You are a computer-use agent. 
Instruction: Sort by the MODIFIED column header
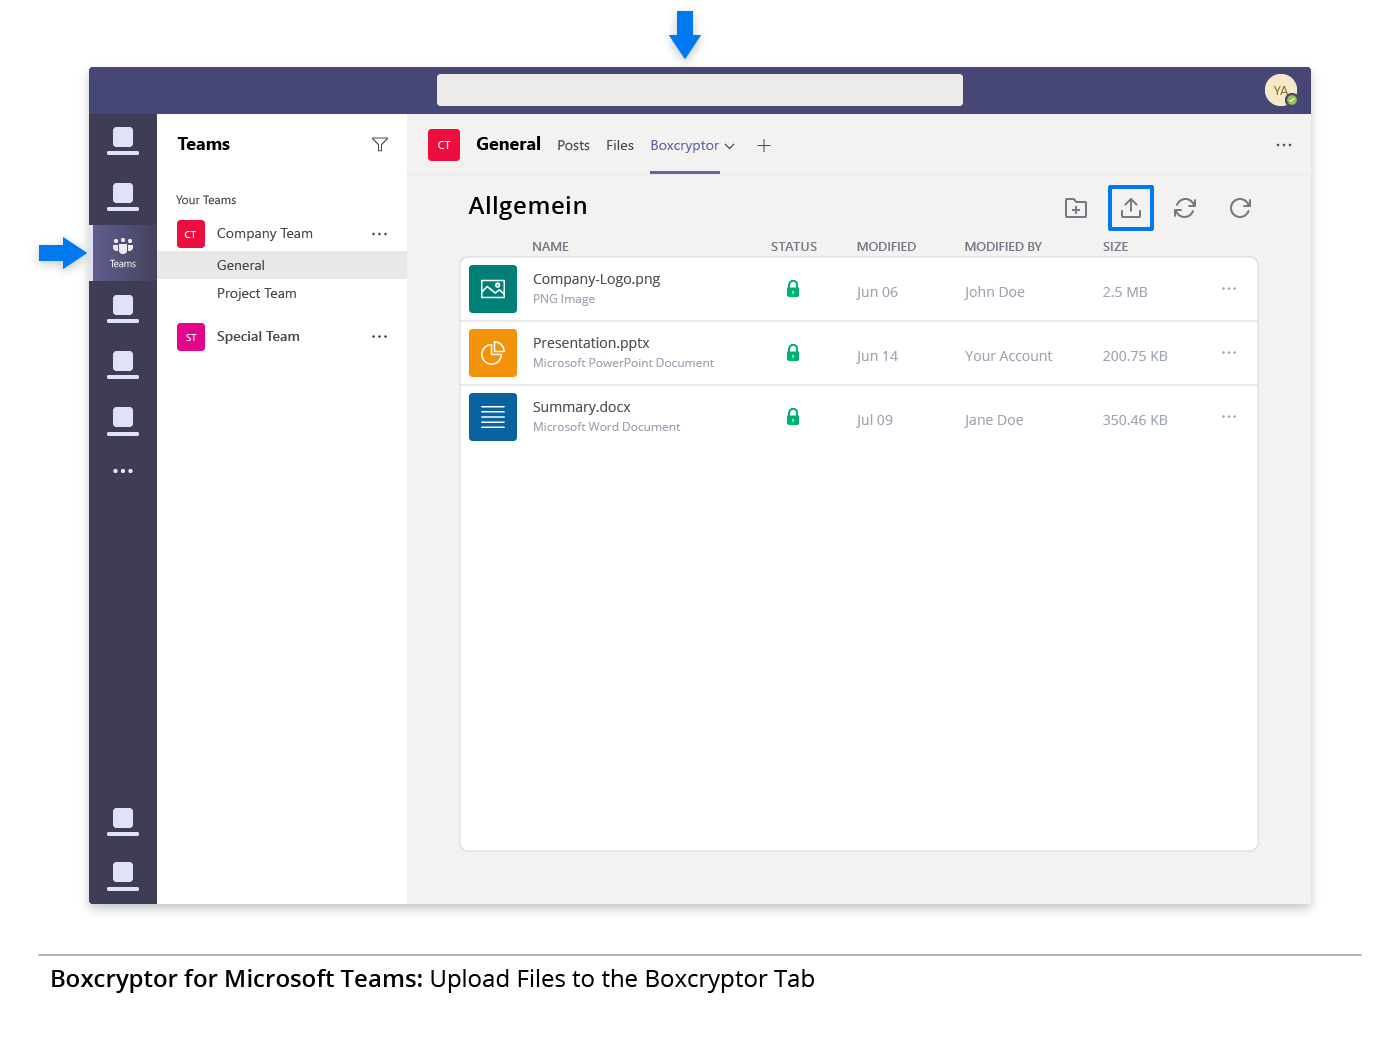click(x=886, y=247)
